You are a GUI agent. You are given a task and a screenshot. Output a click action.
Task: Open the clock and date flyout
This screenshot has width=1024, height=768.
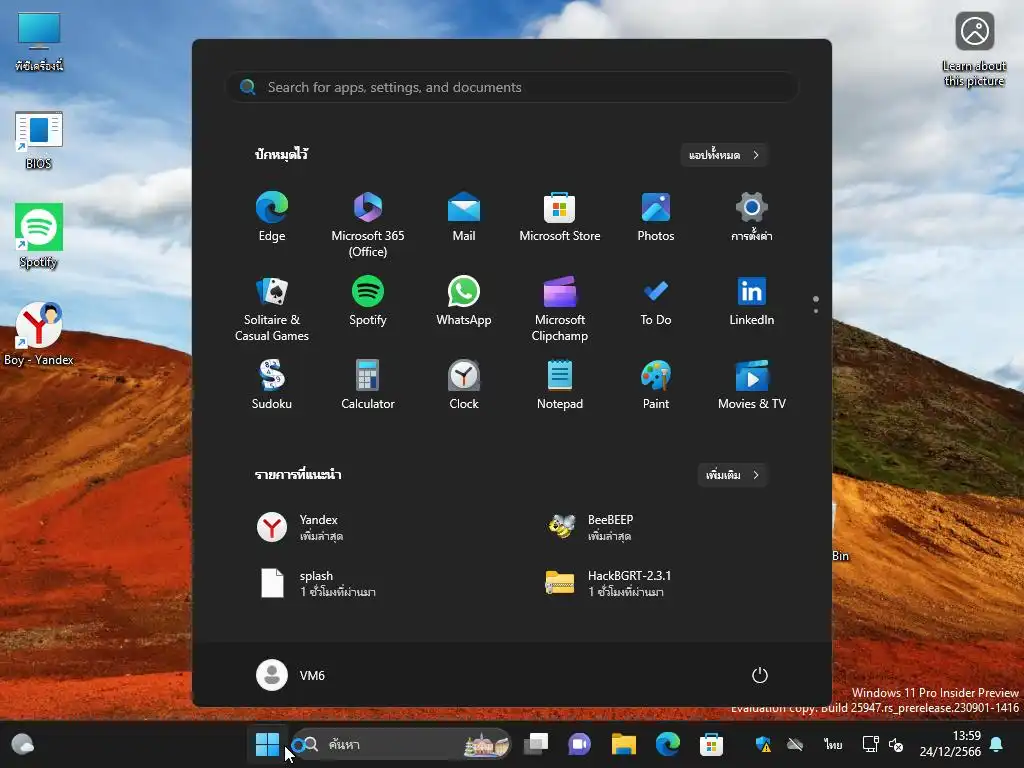coord(951,744)
